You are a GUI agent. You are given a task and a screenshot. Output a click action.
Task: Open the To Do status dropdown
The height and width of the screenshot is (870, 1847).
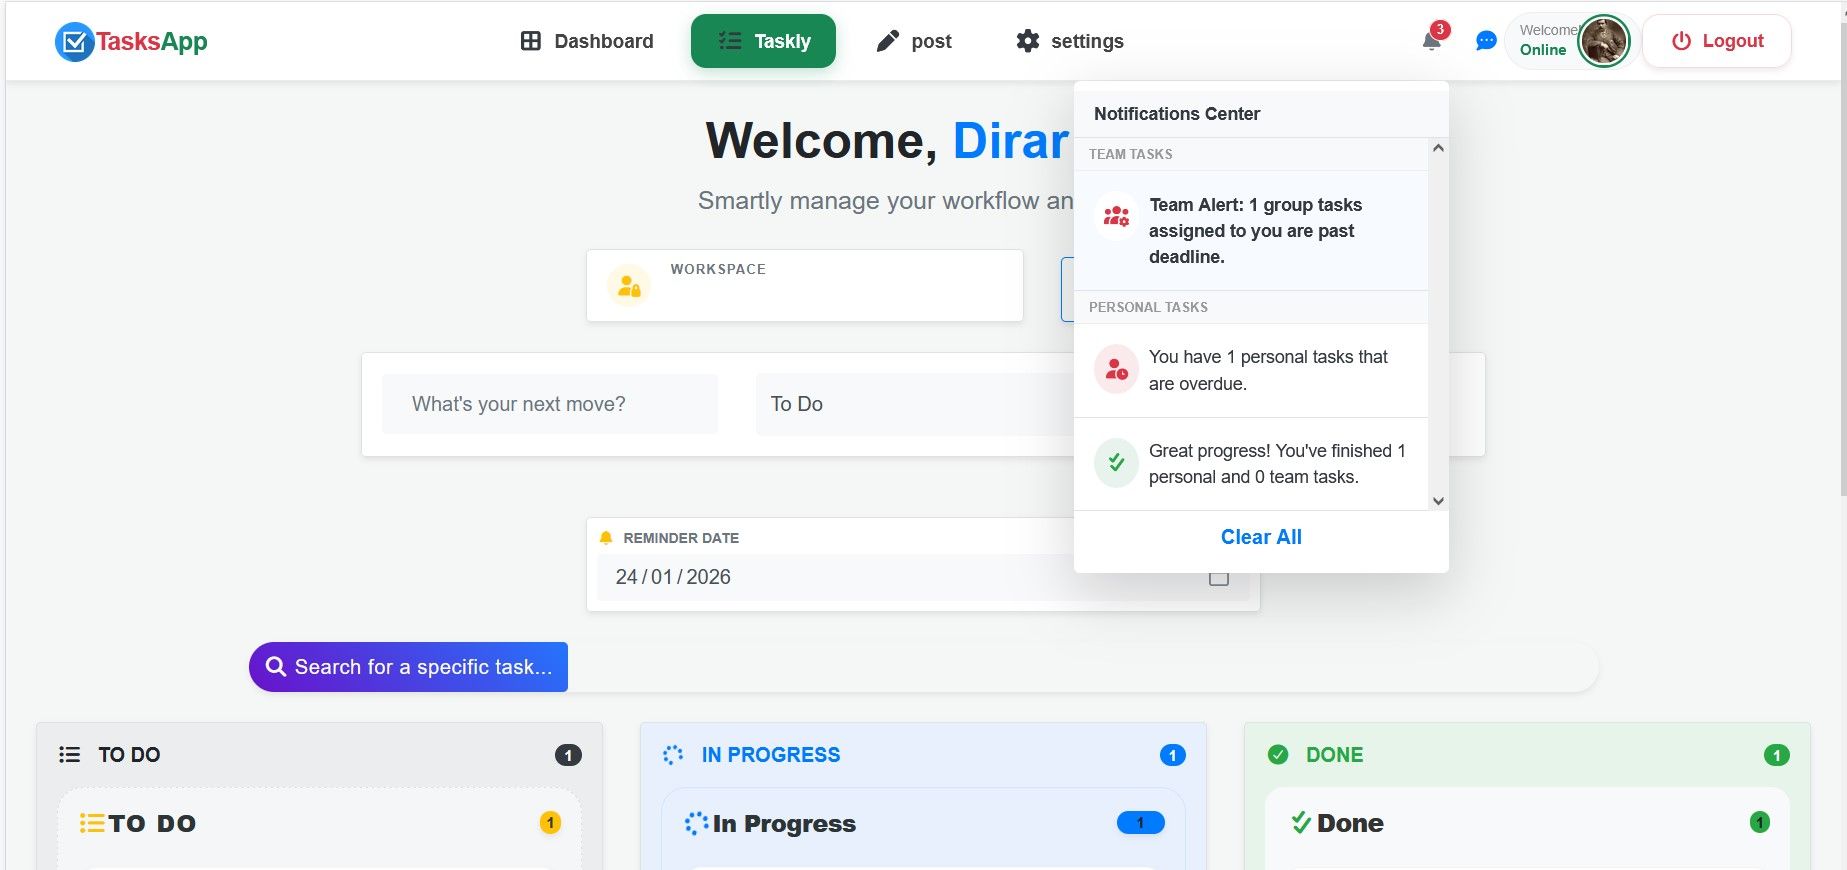click(915, 404)
